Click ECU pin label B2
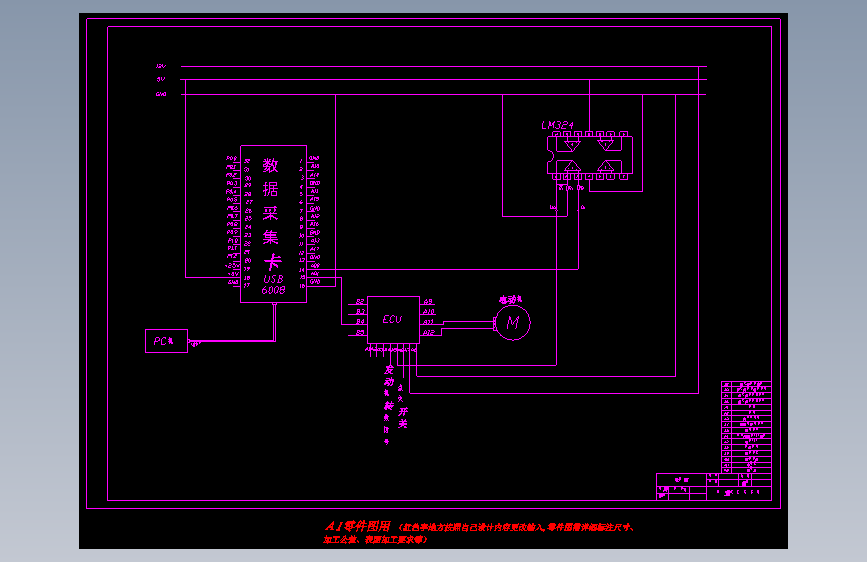Viewport: 867px width, 562px height. pos(360,302)
